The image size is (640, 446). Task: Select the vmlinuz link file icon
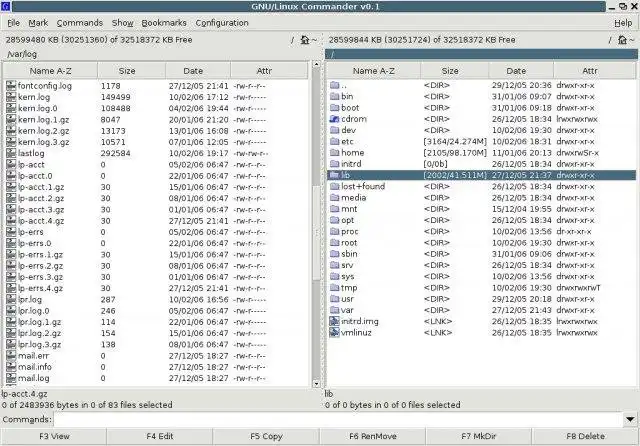[334, 333]
